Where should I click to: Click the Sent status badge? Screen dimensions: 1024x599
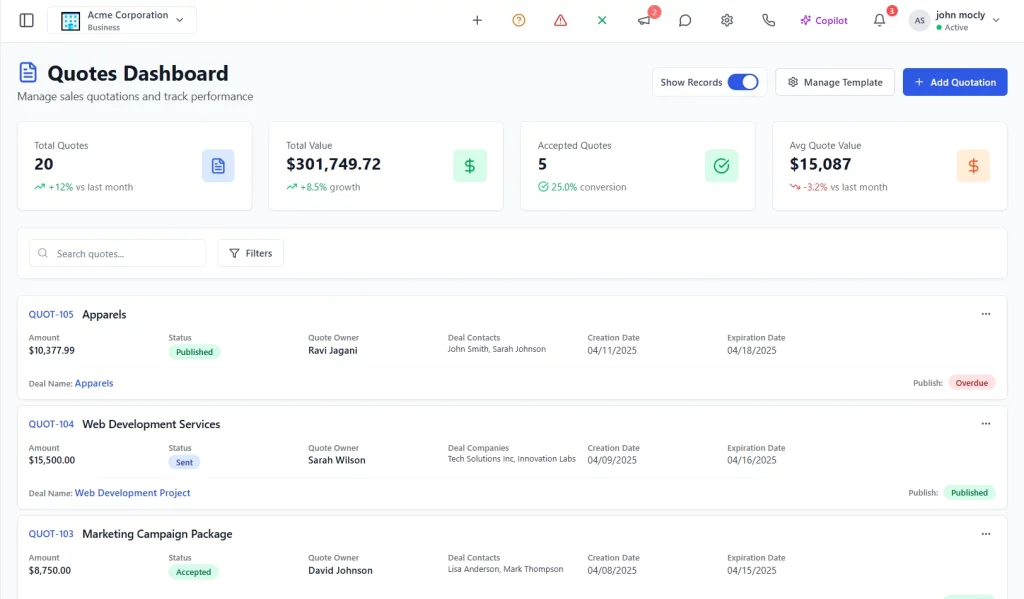(x=184, y=462)
